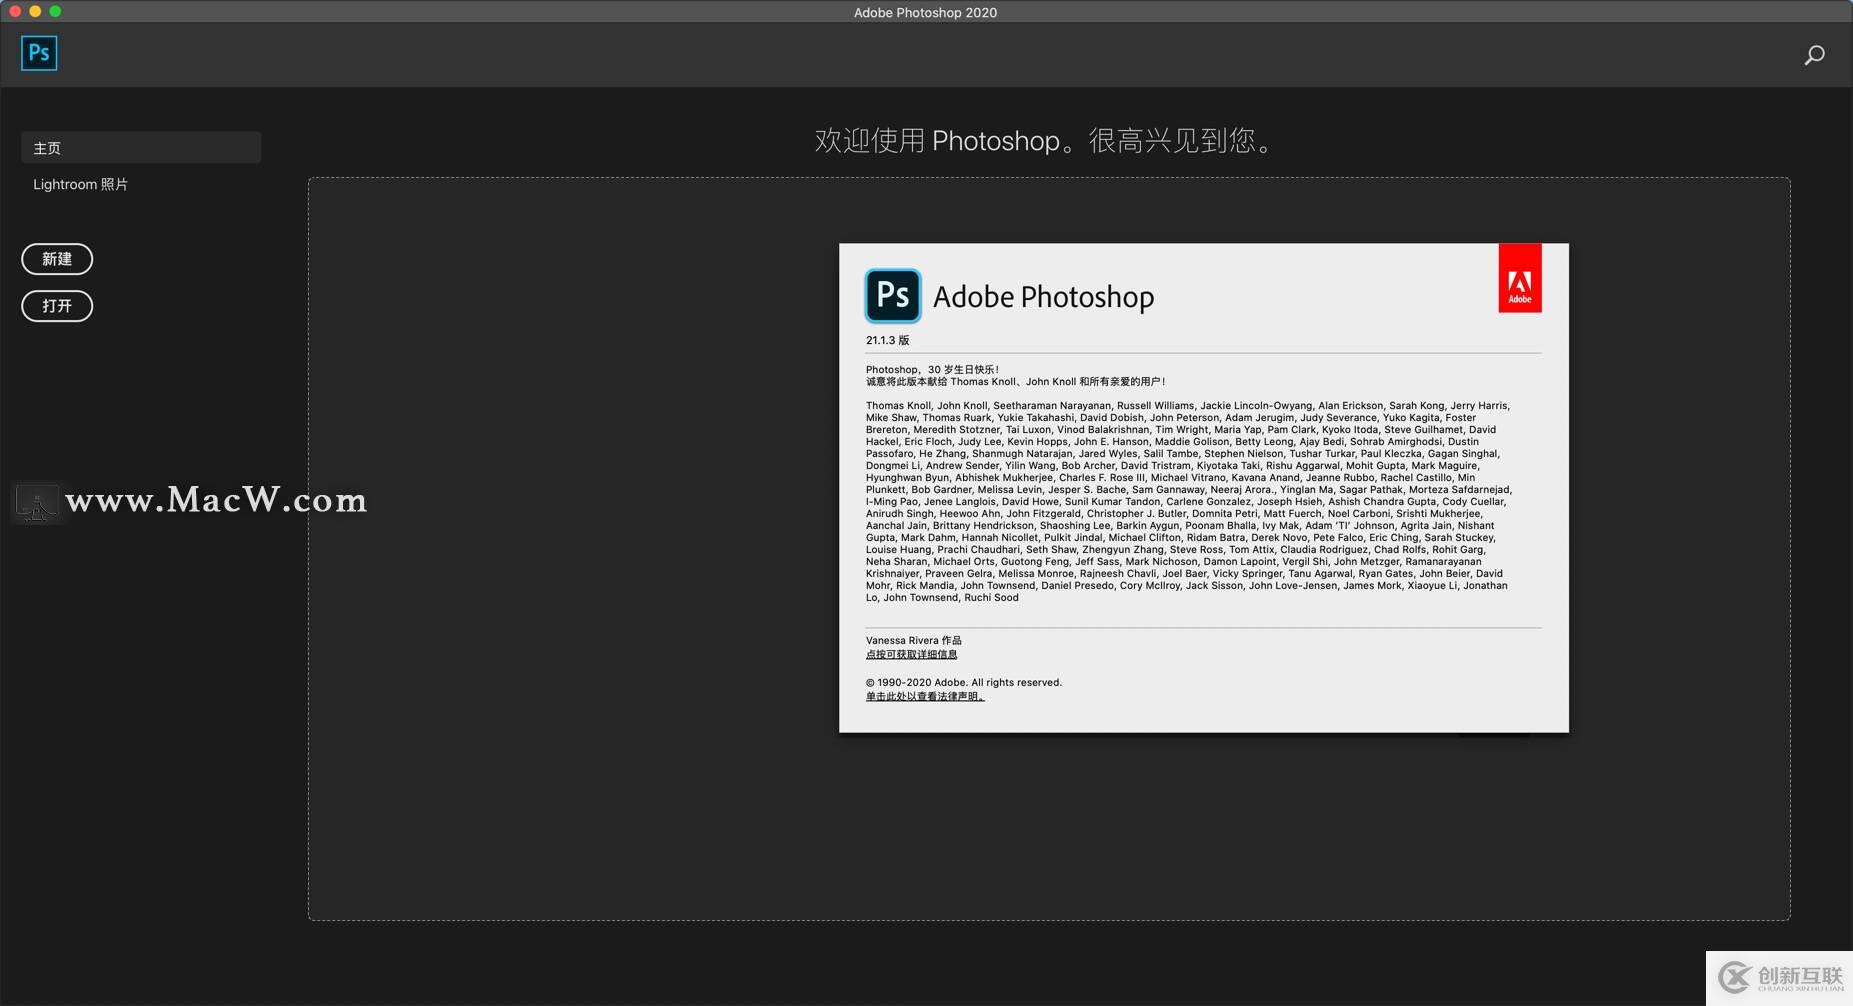Open Lightroom 照片 section
This screenshot has height=1006, width=1853.
(81, 184)
